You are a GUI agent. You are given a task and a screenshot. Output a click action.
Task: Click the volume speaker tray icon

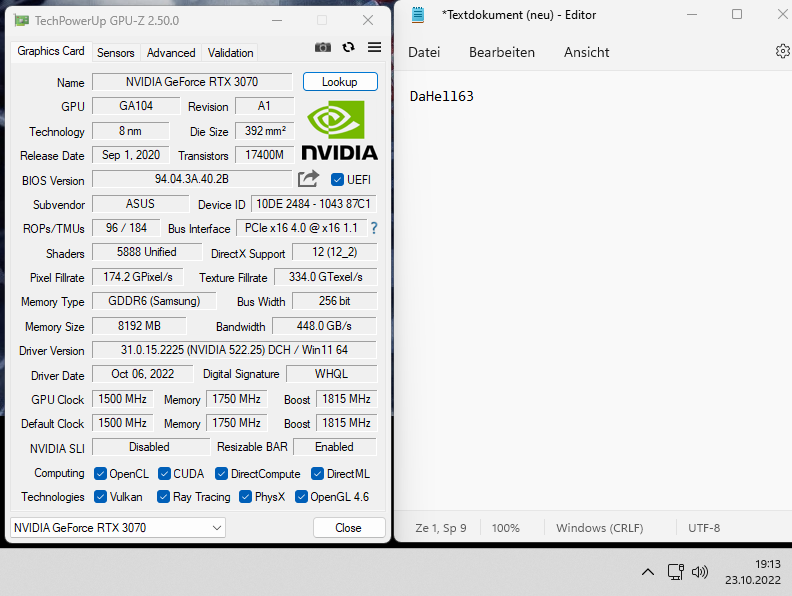tap(700, 572)
